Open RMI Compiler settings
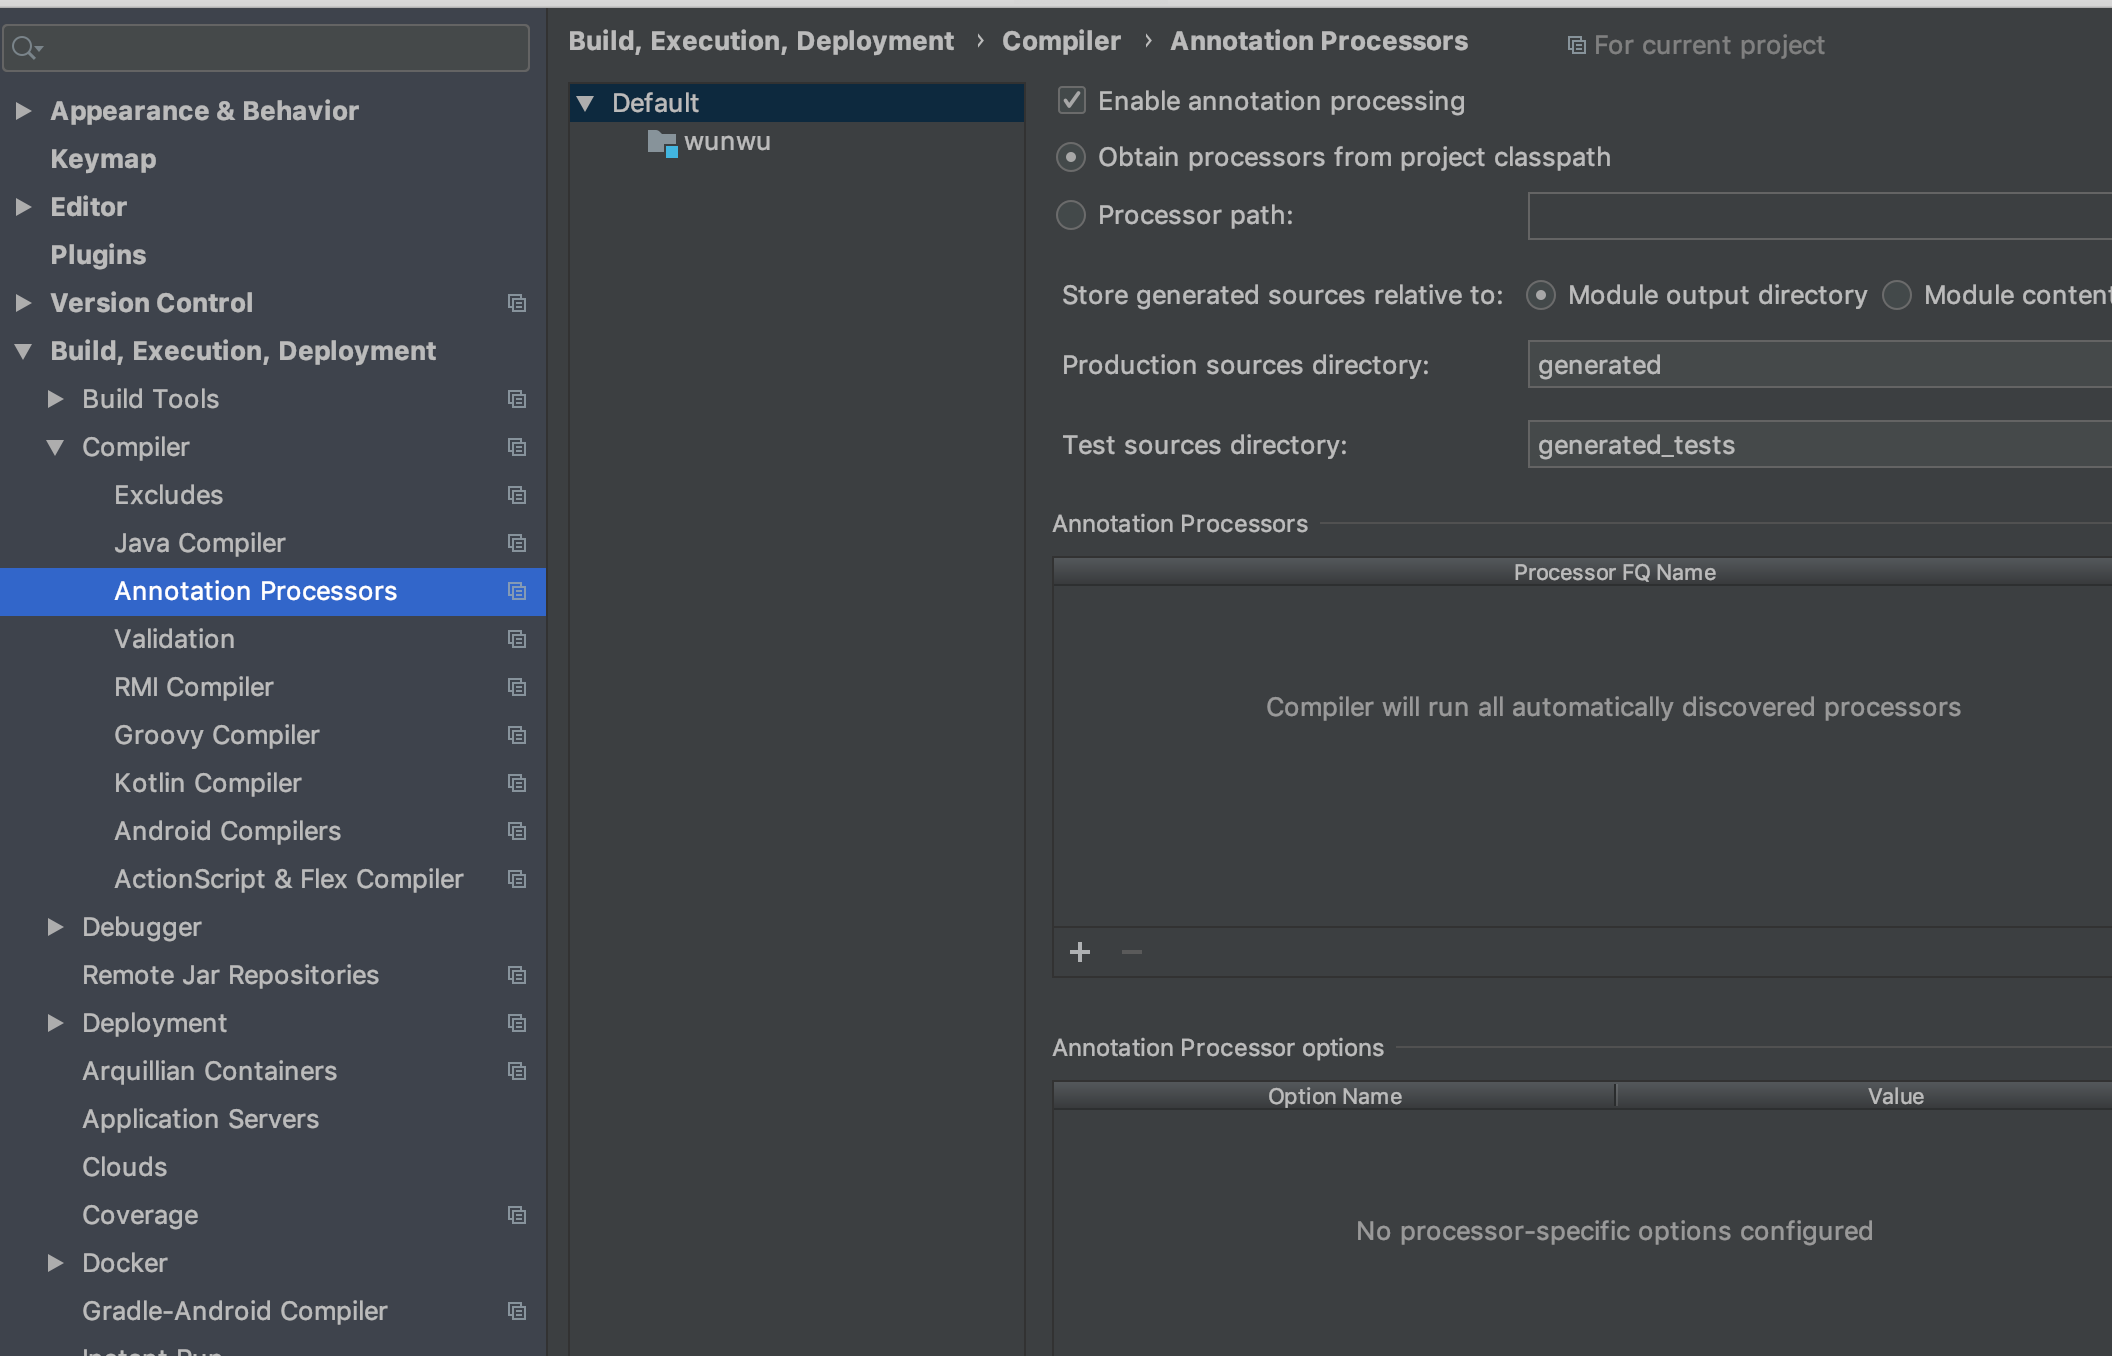 tap(193, 687)
